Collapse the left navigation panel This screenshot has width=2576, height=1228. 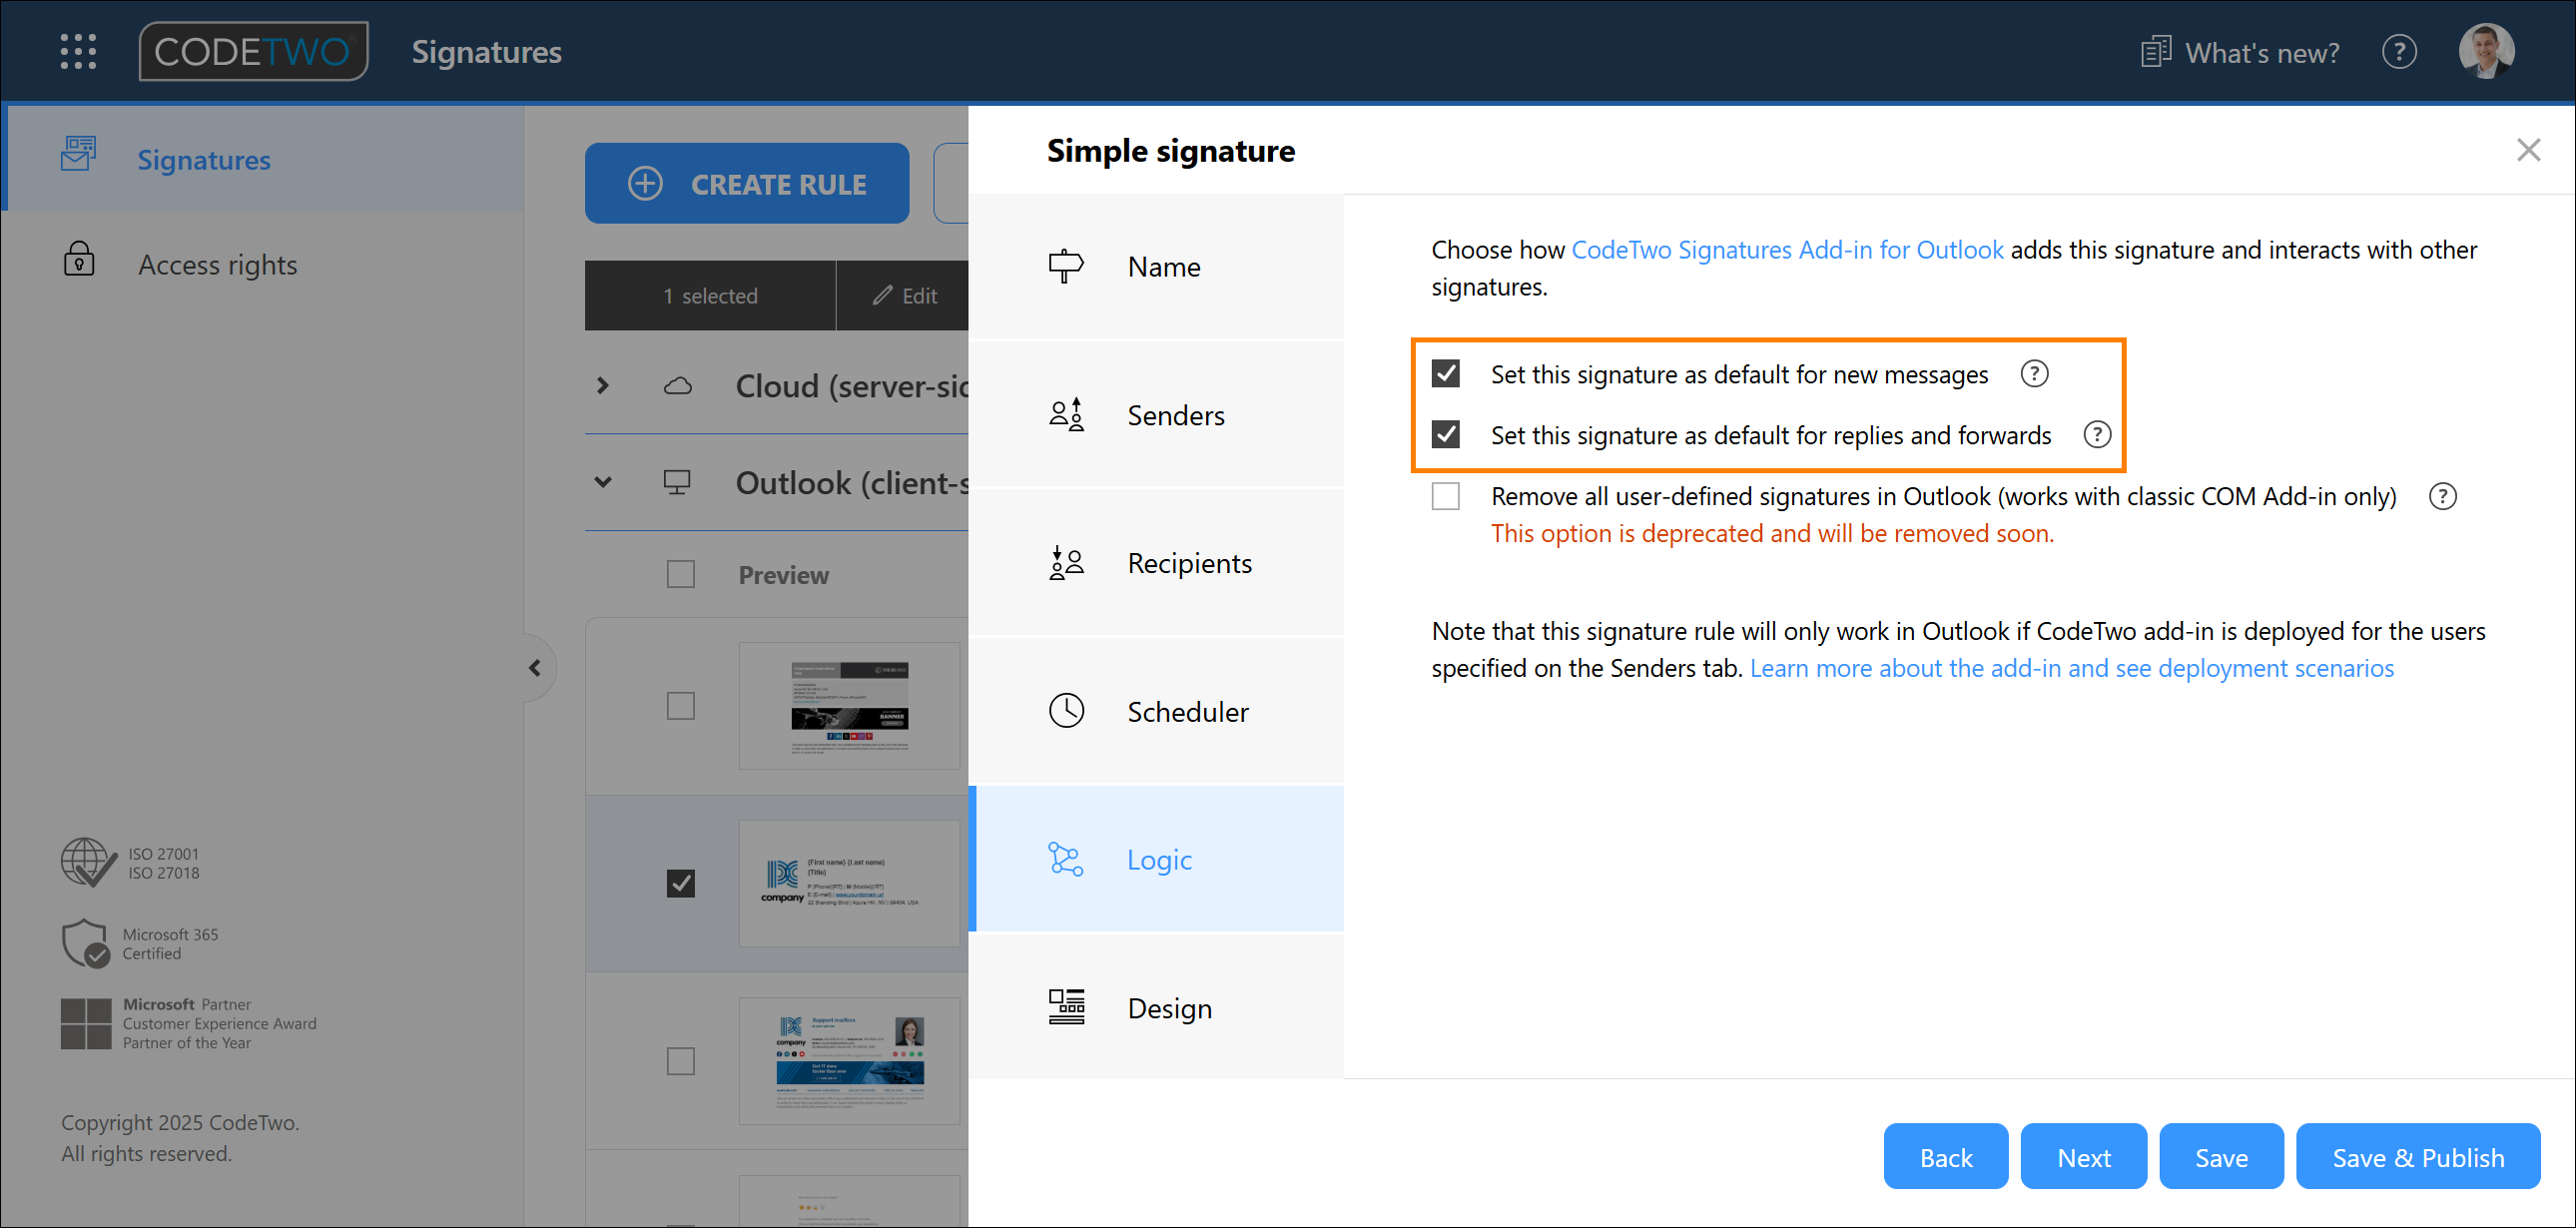coord(536,667)
